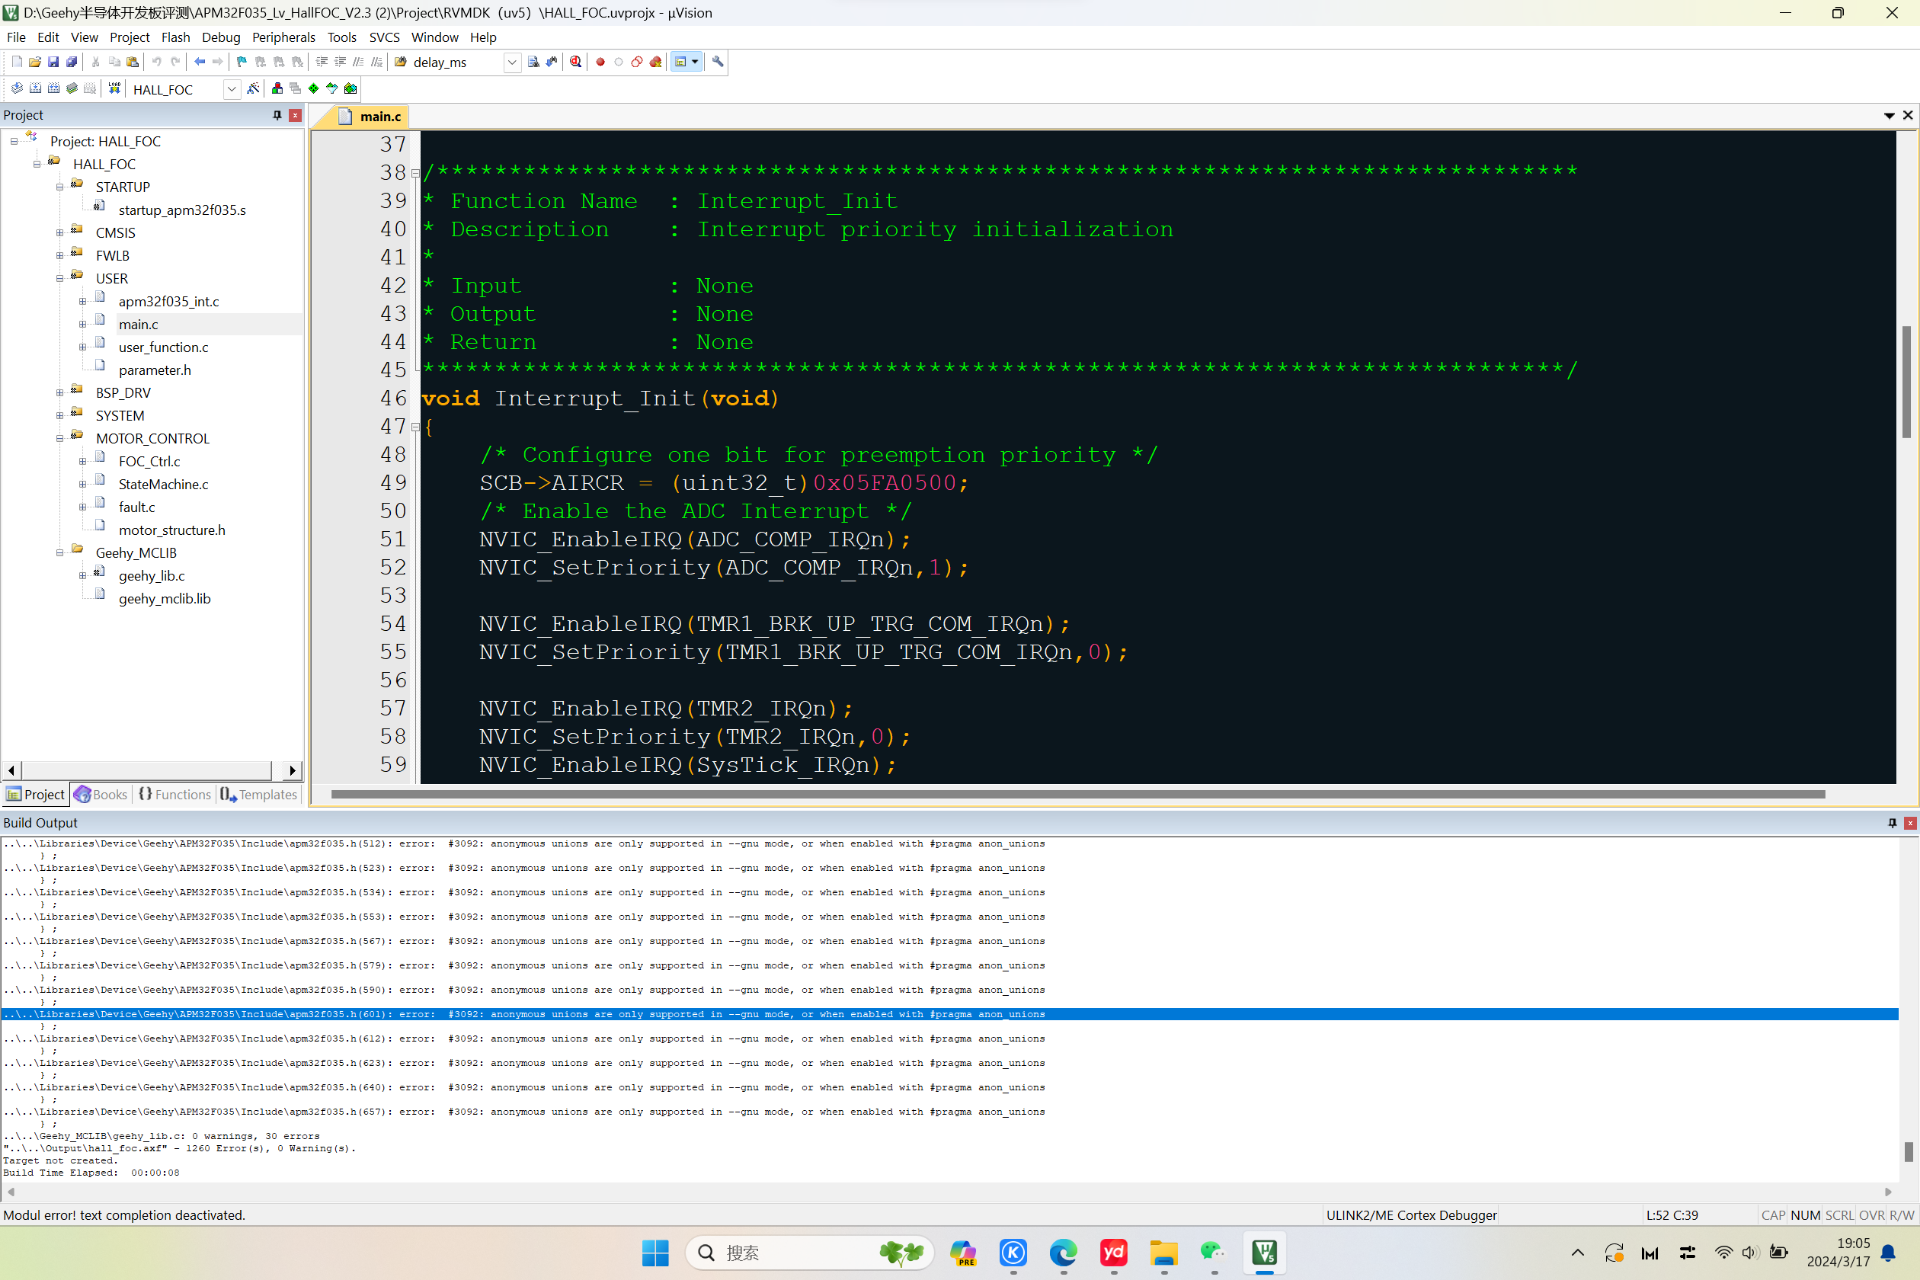The width and height of the screenshot is (1920, 1280).
Task: Expand the FWLB group
Action: pos(60,256)
